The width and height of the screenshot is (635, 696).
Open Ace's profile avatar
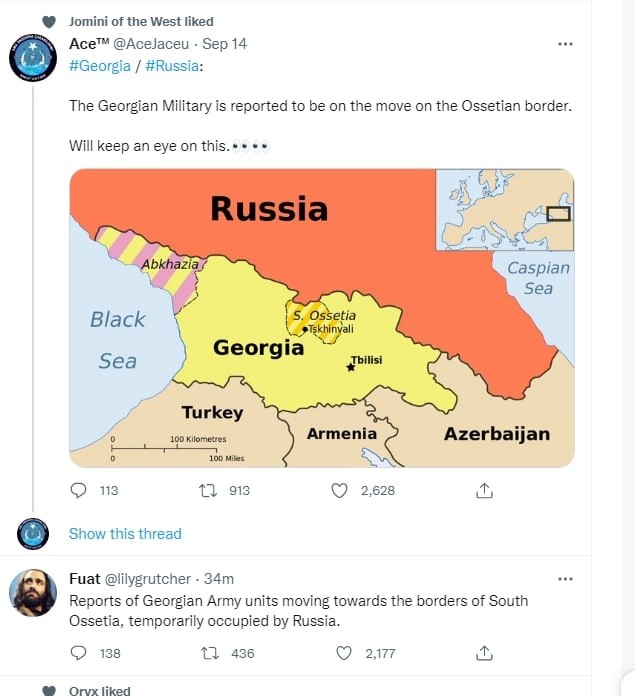[x=33, y=58]
